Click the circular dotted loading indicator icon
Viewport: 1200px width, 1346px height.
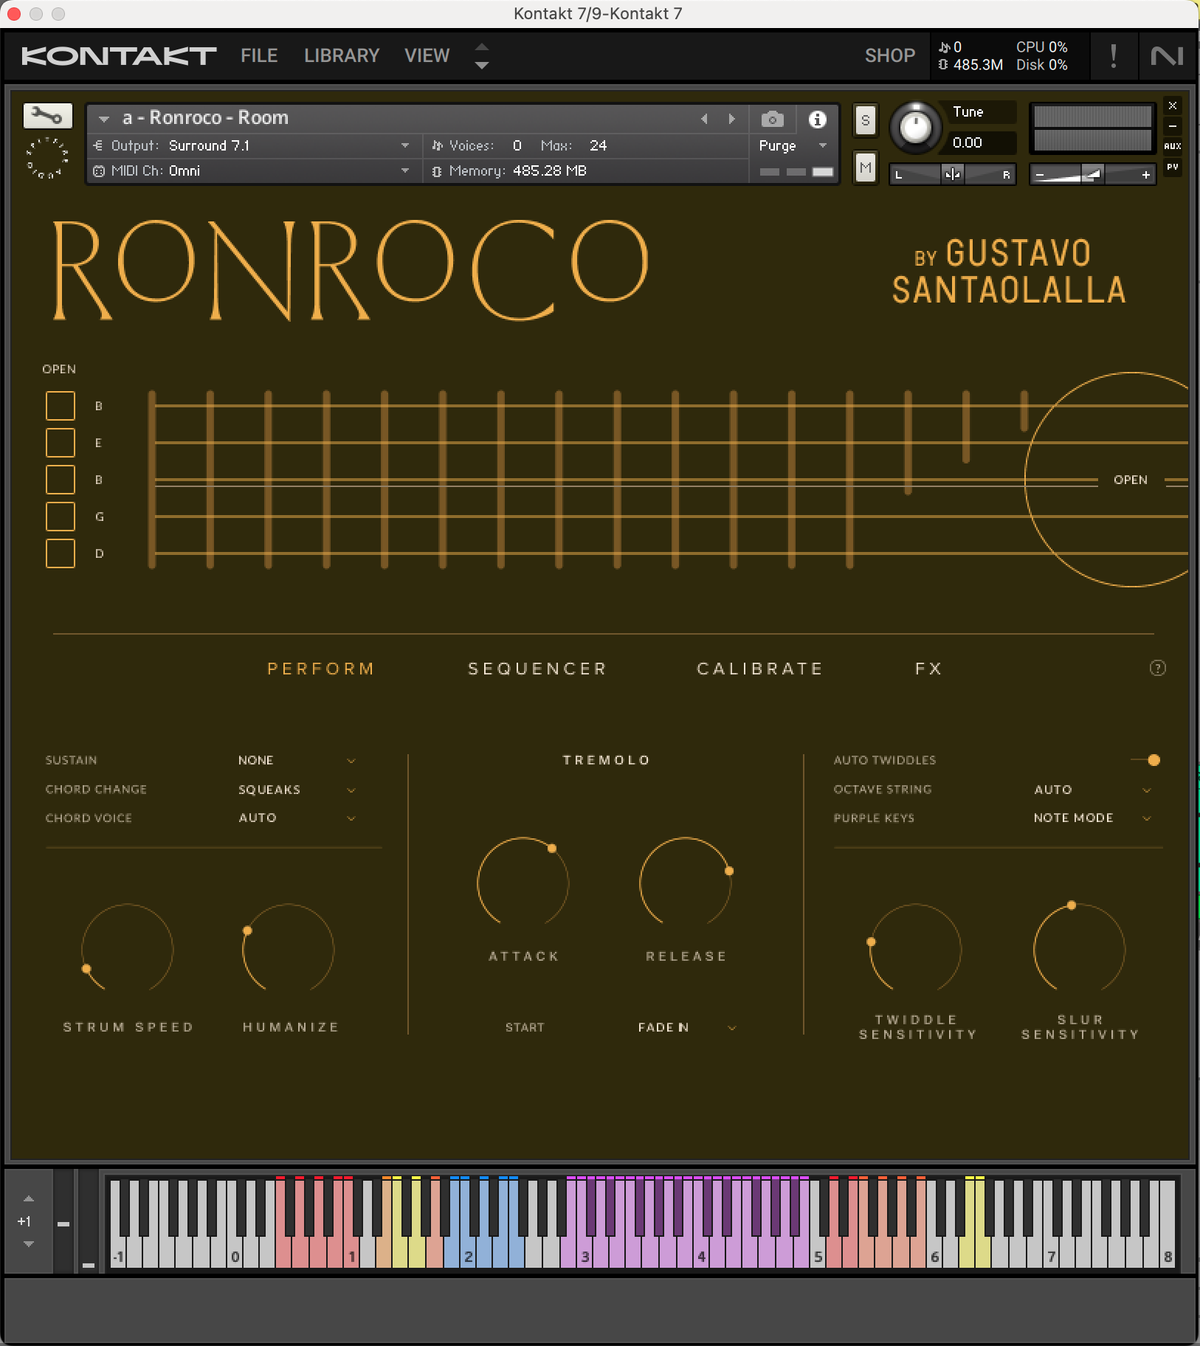(47, 158)
